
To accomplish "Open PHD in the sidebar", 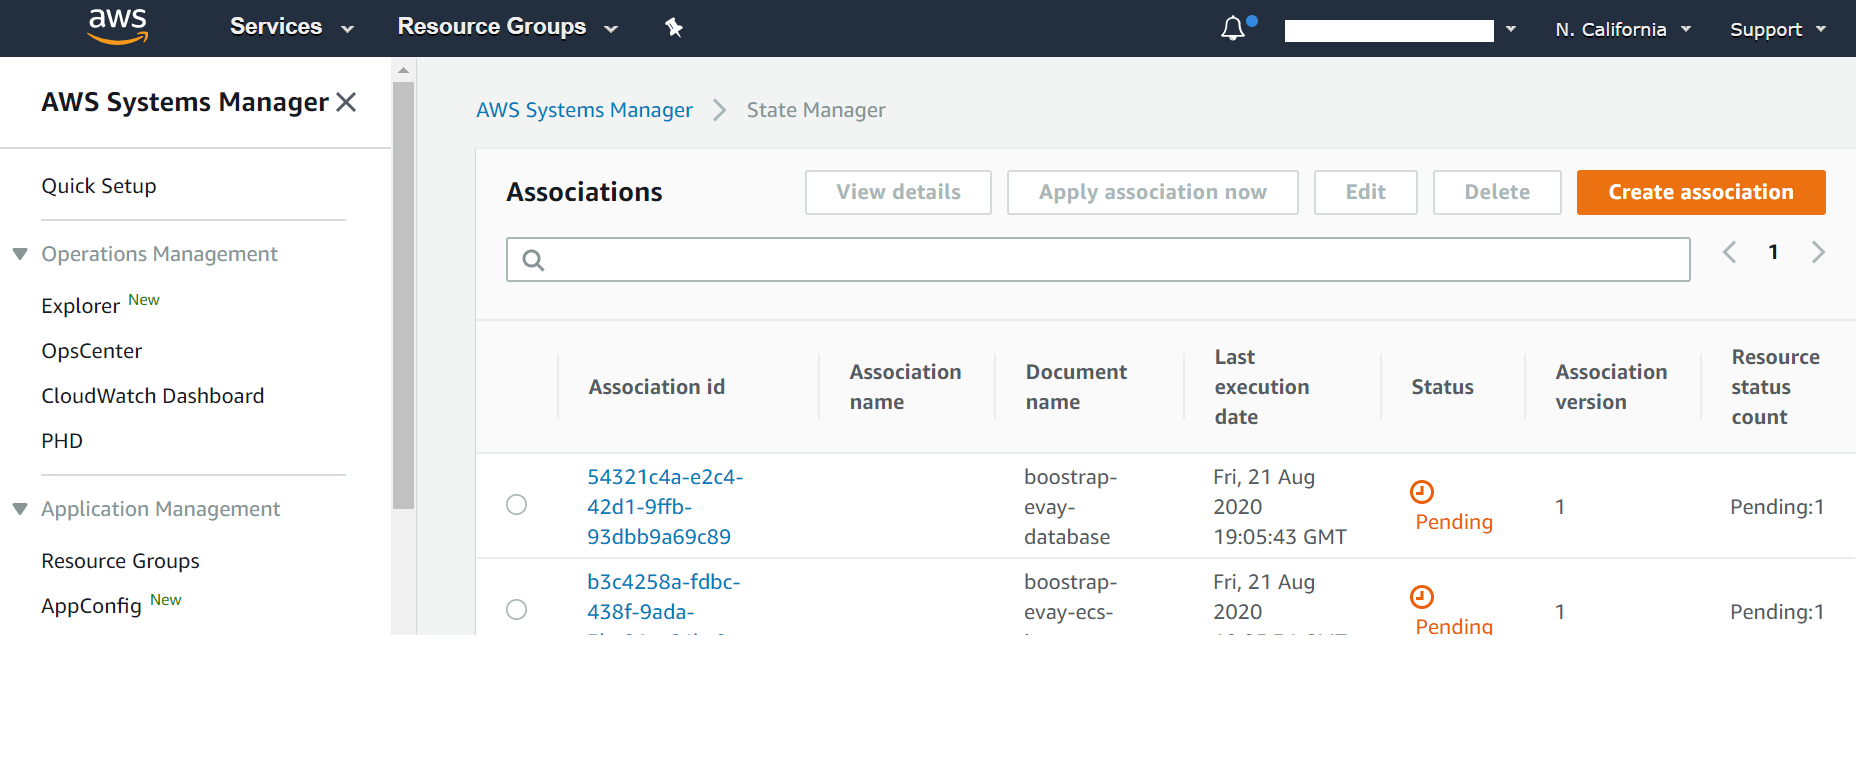I will coord(62,441).
